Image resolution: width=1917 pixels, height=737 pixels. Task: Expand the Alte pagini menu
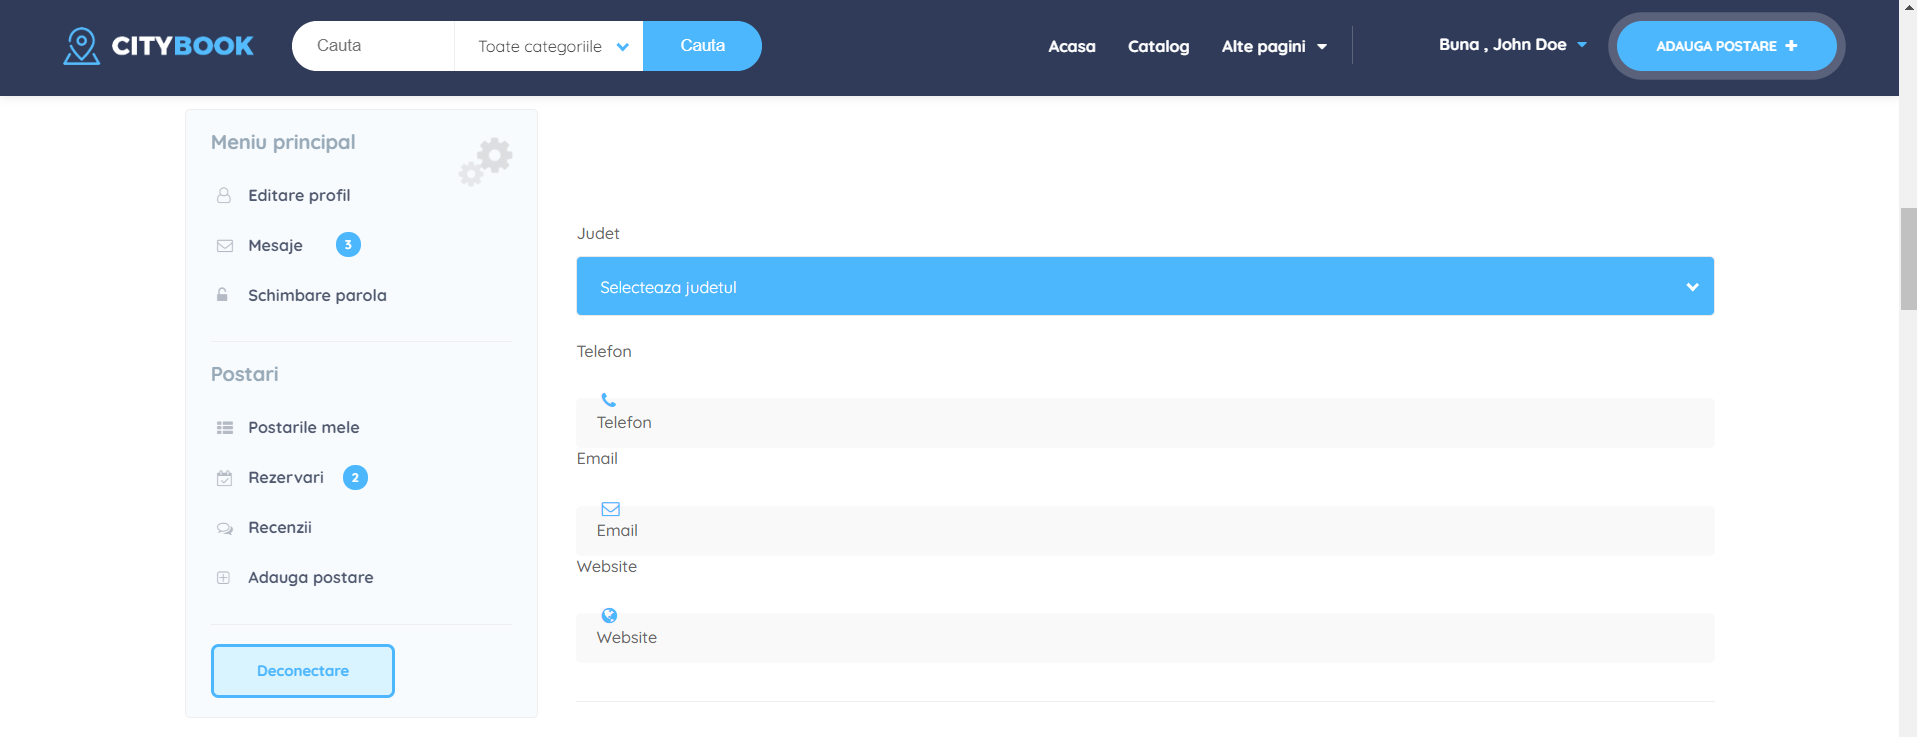click(x=1273, y=47)
